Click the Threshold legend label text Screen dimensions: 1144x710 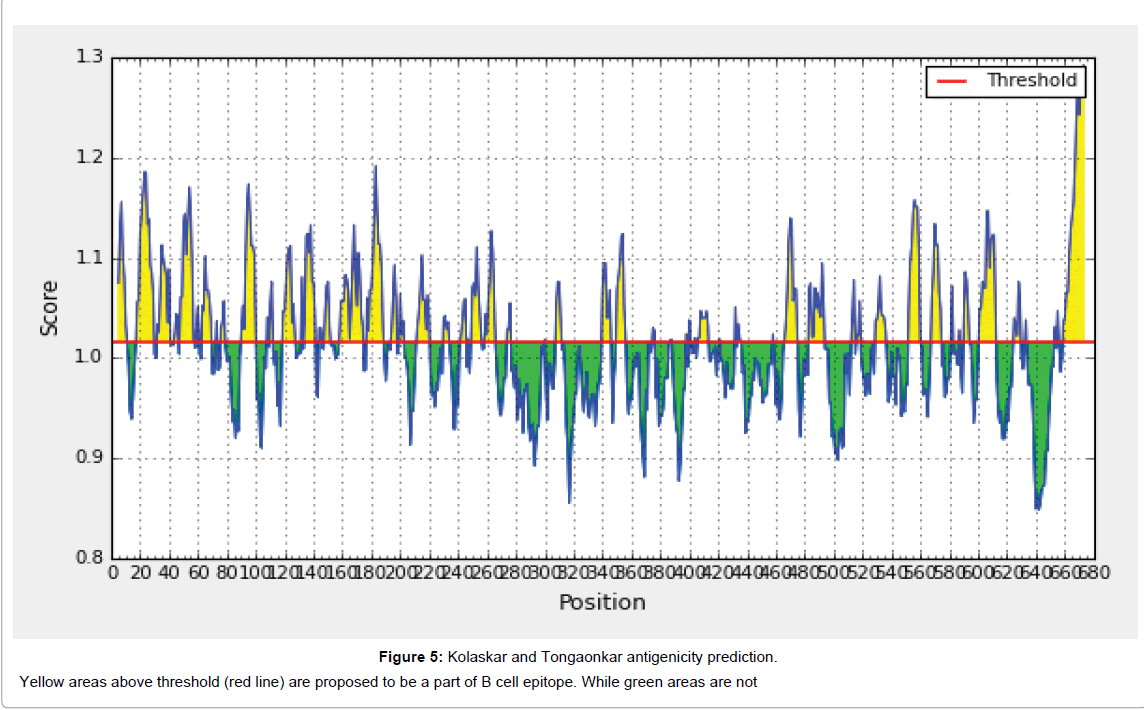click(x=1031, y=81)
